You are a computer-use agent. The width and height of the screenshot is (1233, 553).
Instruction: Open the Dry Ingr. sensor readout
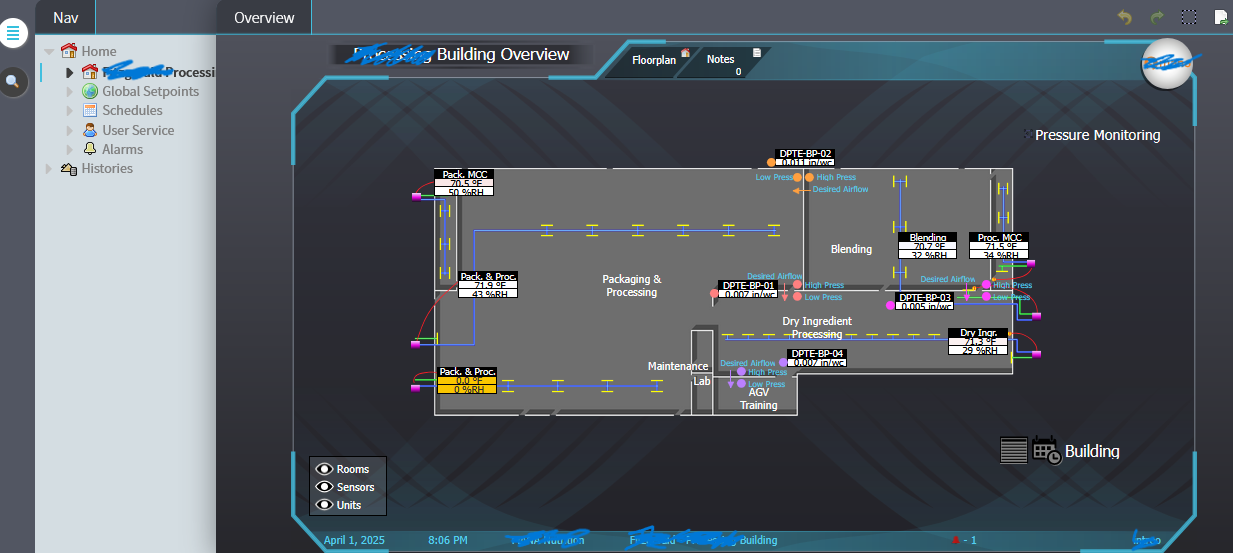click(979, 342)
